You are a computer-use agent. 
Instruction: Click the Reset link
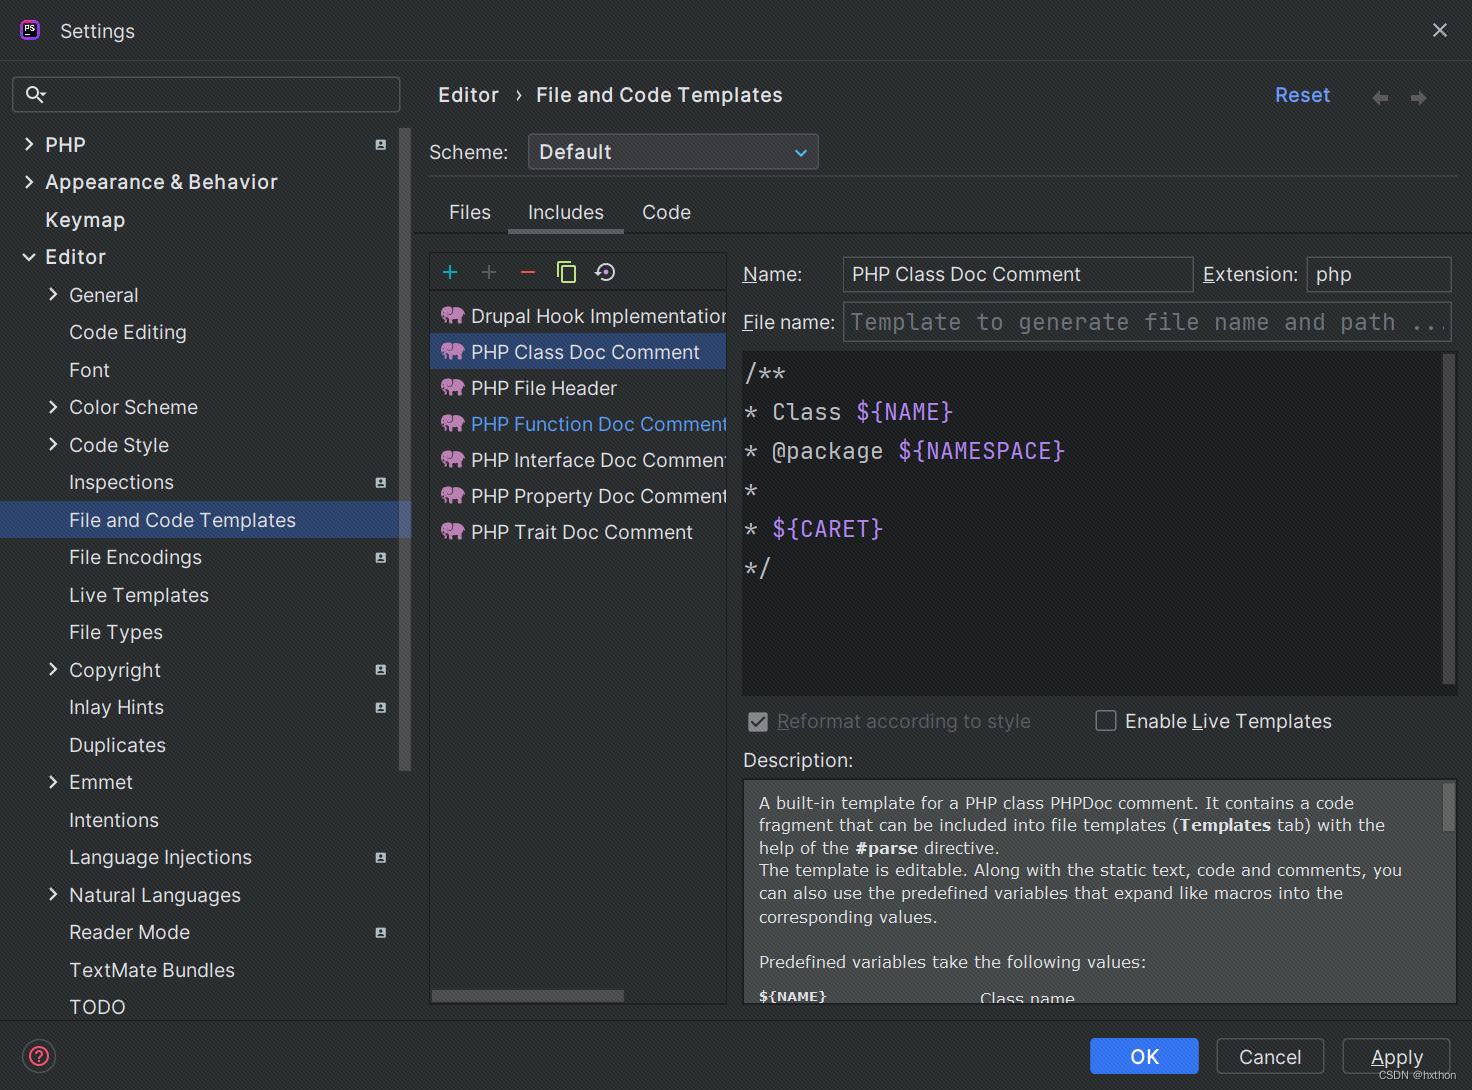tap(1302, 95)
